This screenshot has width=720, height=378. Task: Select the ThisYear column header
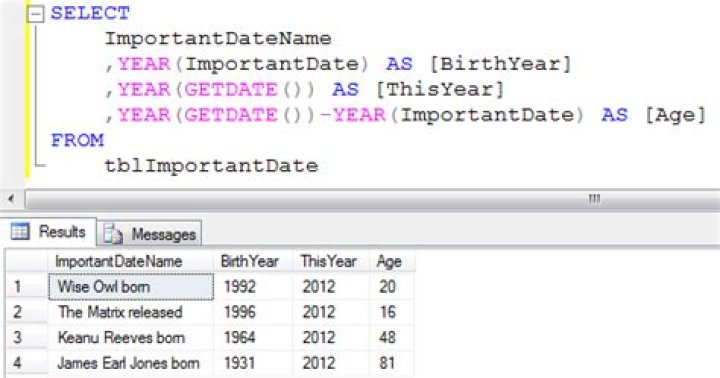coord(331,261)
